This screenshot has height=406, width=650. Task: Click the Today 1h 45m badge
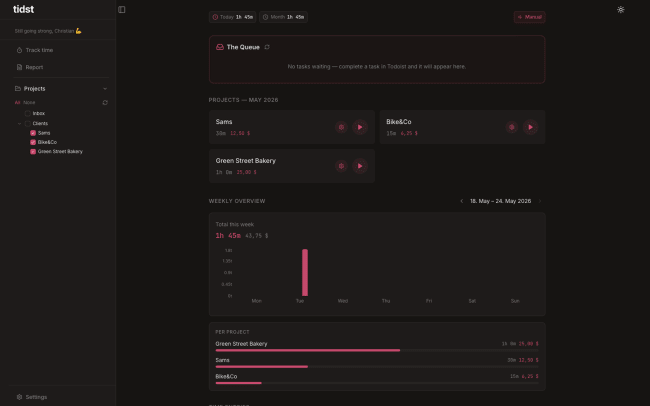tap(232, 17)
